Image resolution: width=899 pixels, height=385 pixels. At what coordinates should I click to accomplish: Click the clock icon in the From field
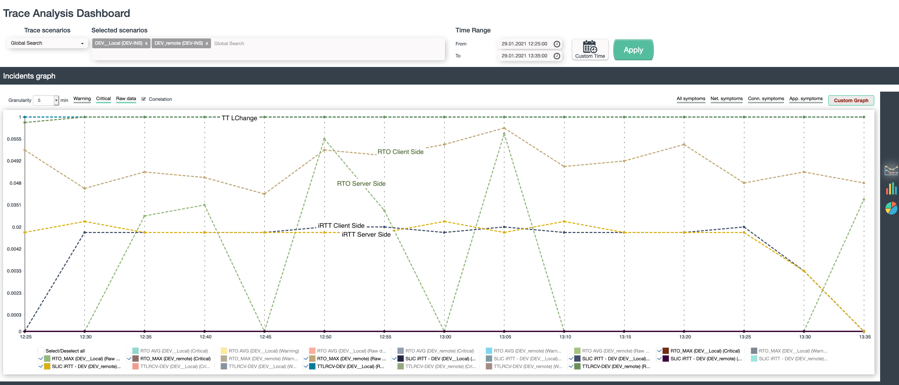point(557,44)
